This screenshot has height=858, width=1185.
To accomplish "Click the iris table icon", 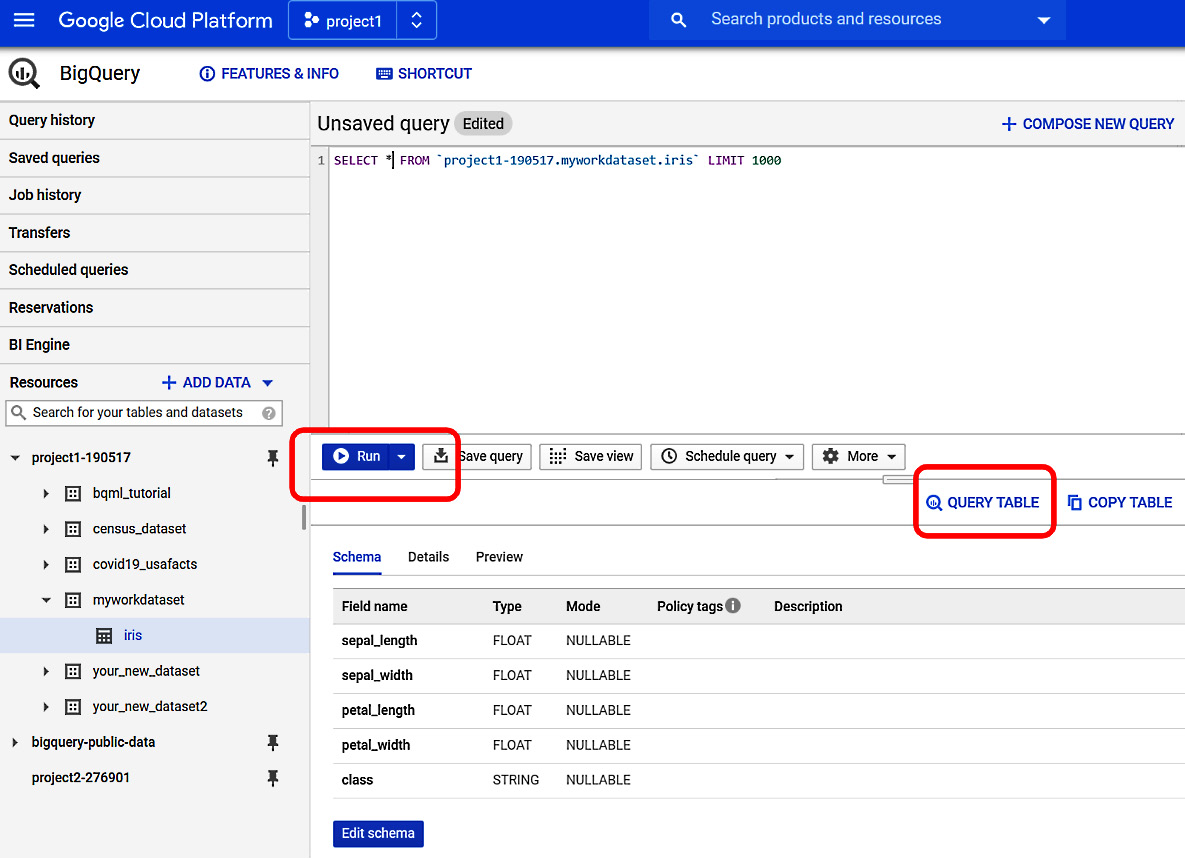I will (x=104, y=636).
